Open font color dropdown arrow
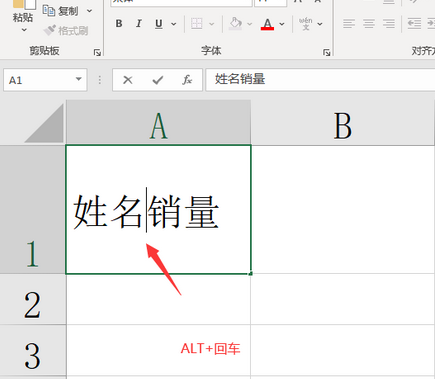Screen dimensions: 435x379 click(282, 24)
